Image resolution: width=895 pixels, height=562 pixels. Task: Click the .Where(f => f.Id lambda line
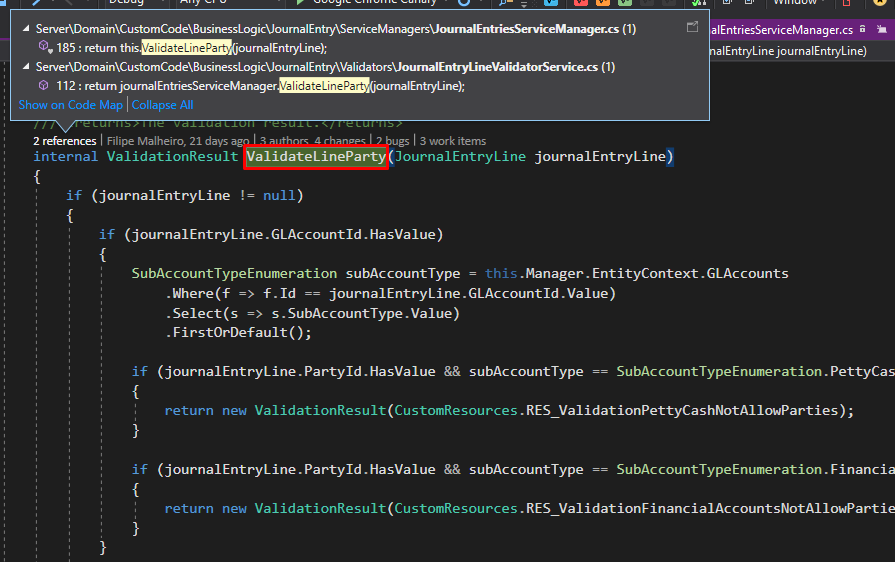coord(390,293)
